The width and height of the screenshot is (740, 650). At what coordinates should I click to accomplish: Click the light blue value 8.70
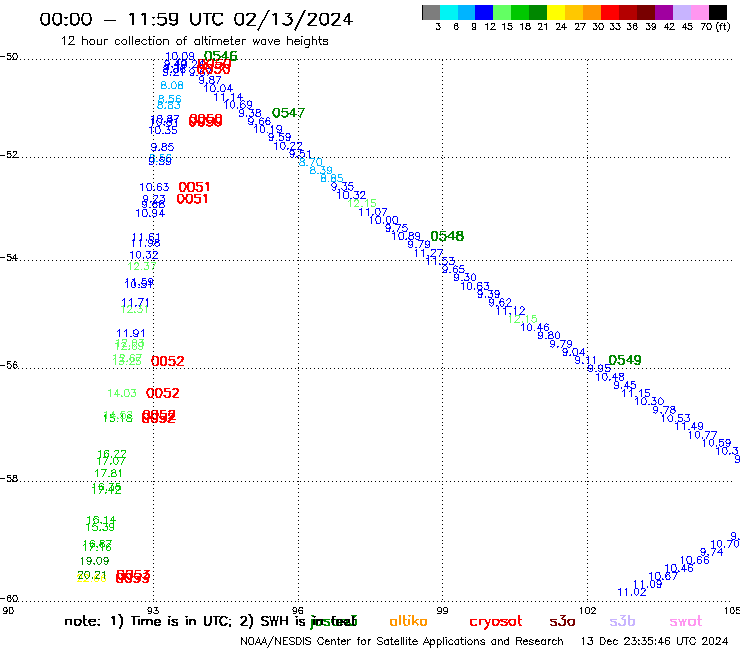[x=311, y=162]
